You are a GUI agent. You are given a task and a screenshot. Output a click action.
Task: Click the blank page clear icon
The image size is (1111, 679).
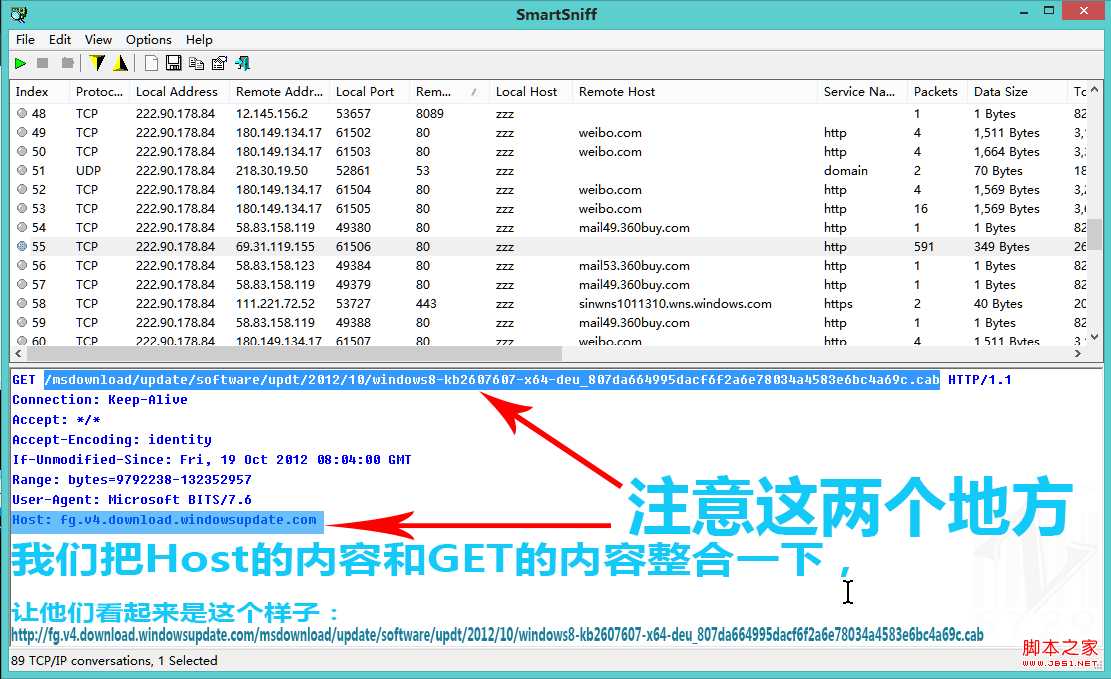click(151, 63)
